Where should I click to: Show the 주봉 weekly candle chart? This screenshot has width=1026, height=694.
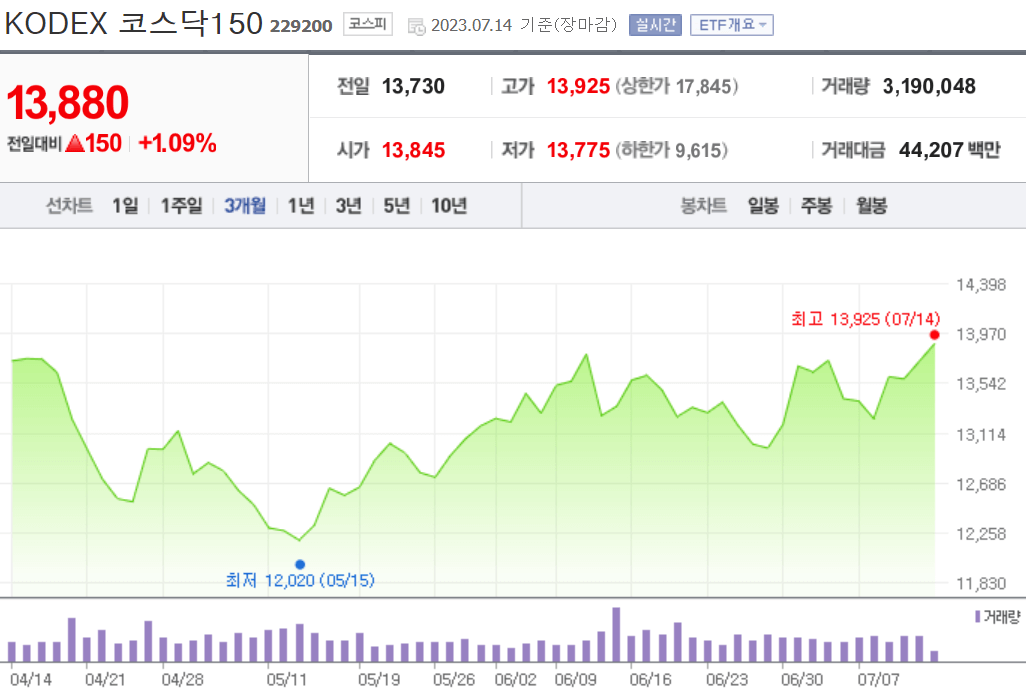817,206
